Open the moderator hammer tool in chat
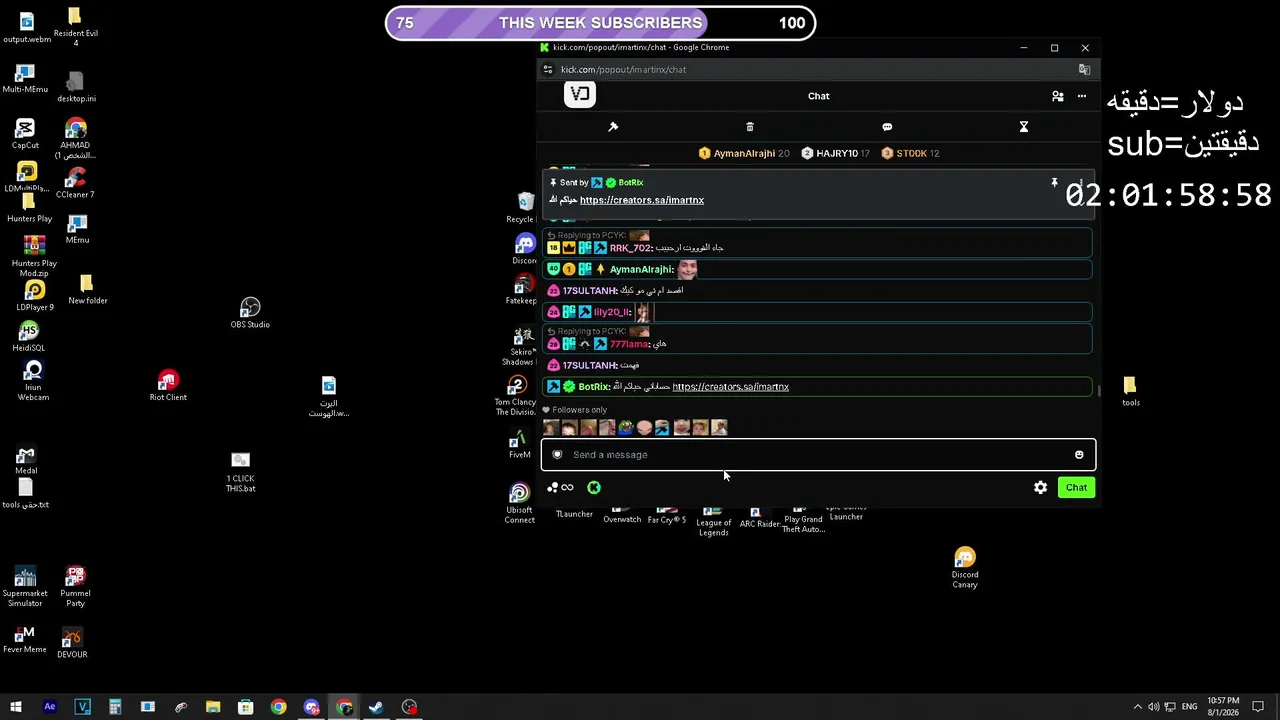 pyautogui.click(x=613, y=127)
